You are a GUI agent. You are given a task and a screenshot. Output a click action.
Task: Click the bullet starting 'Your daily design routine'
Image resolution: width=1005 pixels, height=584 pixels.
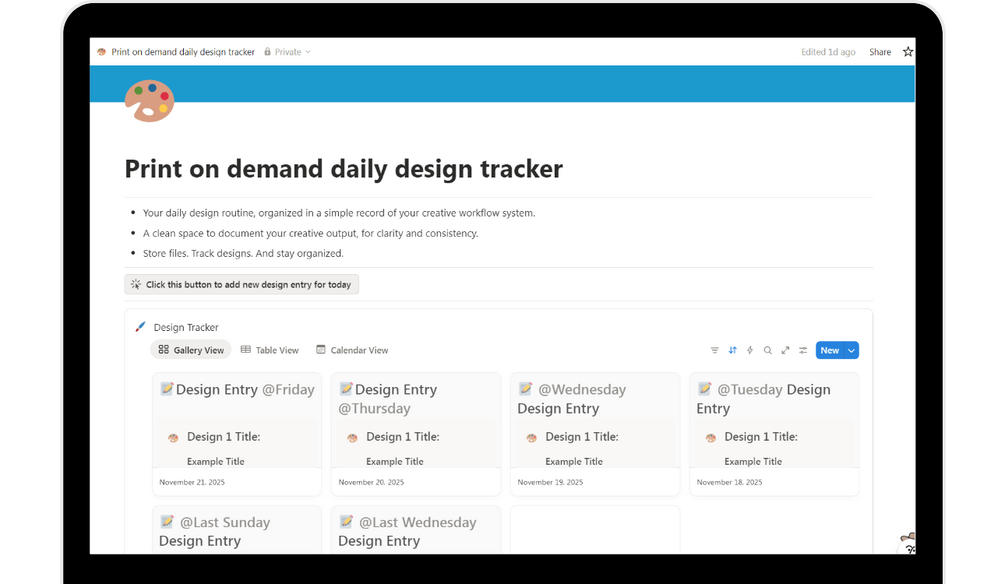tap(338, 213)
